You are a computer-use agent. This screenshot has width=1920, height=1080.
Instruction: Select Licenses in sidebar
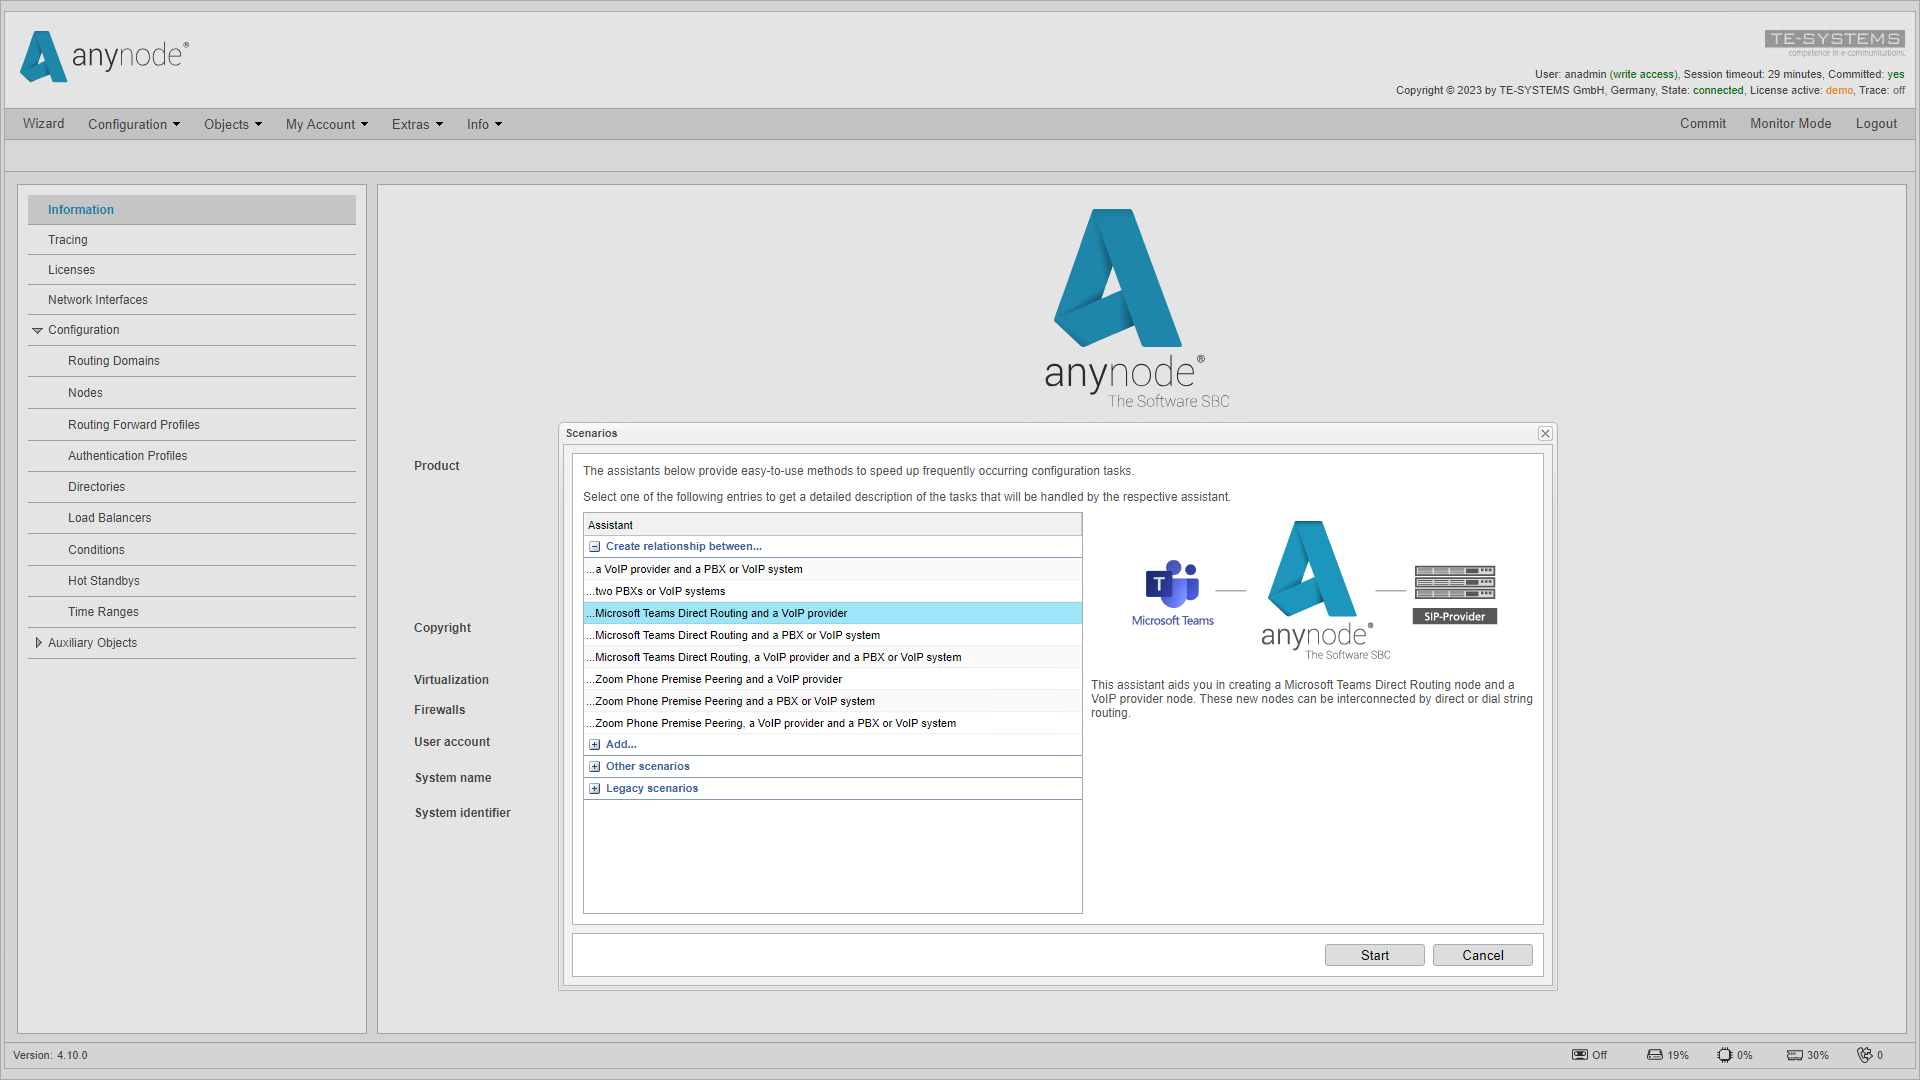coord(192,270)
